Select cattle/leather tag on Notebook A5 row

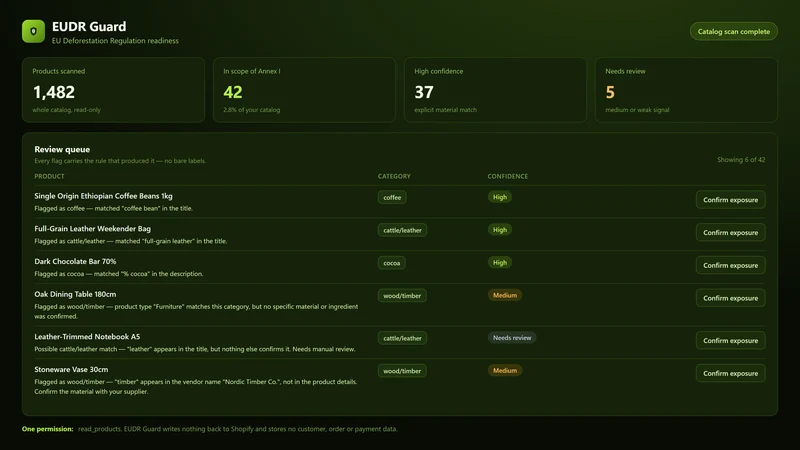402,338
